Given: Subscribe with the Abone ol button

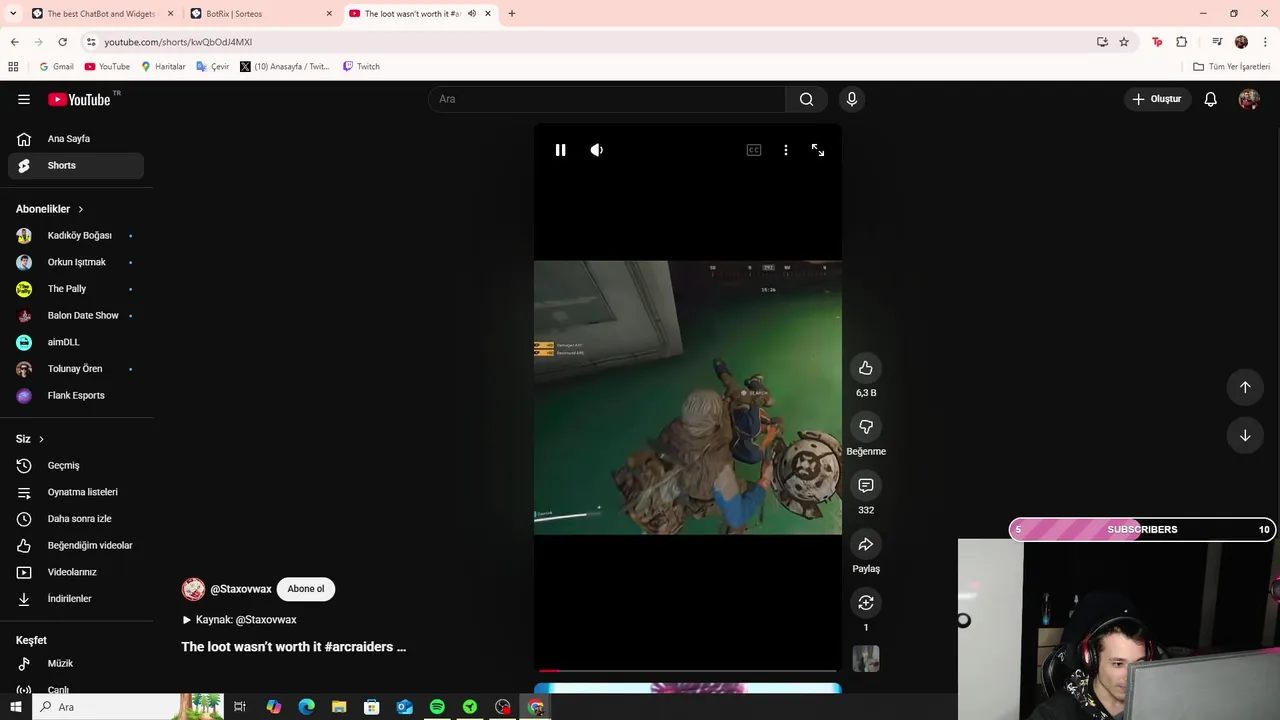Looking at the screenshot, I should tap(306, 589).
